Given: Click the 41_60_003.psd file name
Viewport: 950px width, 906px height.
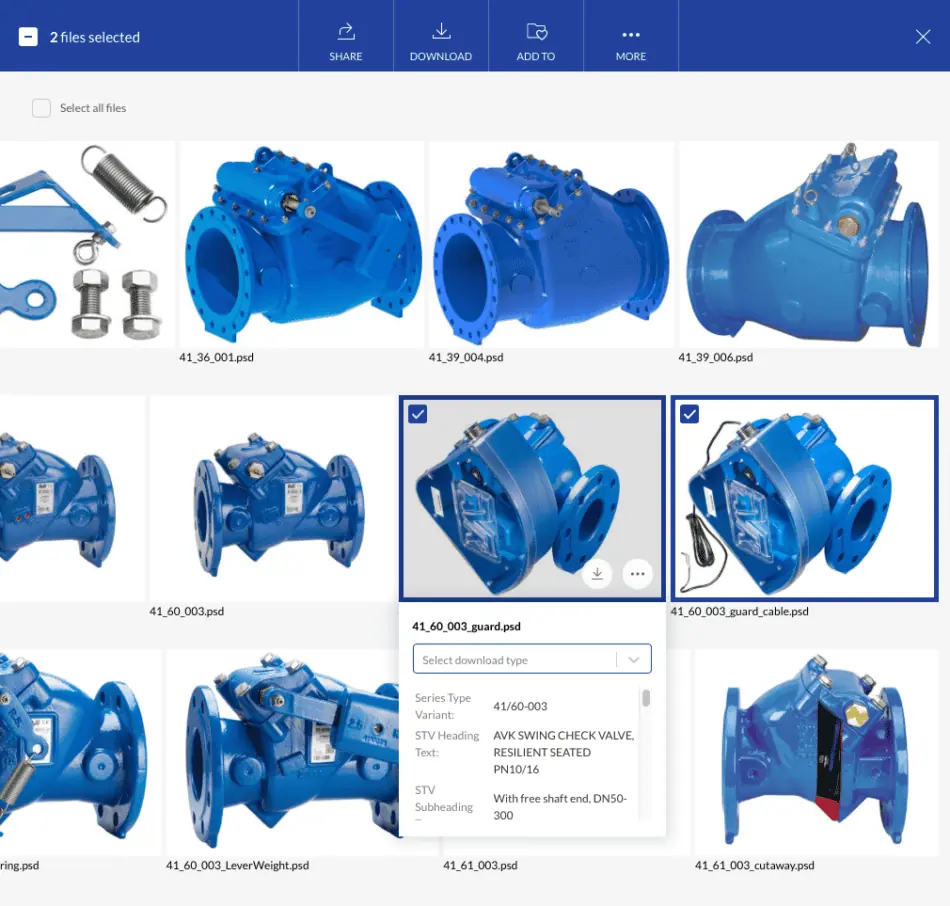Looking at the screenshot, I should pos(187,611).
